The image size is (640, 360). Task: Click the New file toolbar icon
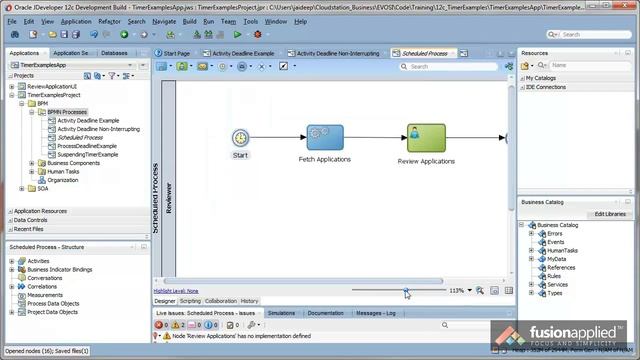click(x=33, y=35)
